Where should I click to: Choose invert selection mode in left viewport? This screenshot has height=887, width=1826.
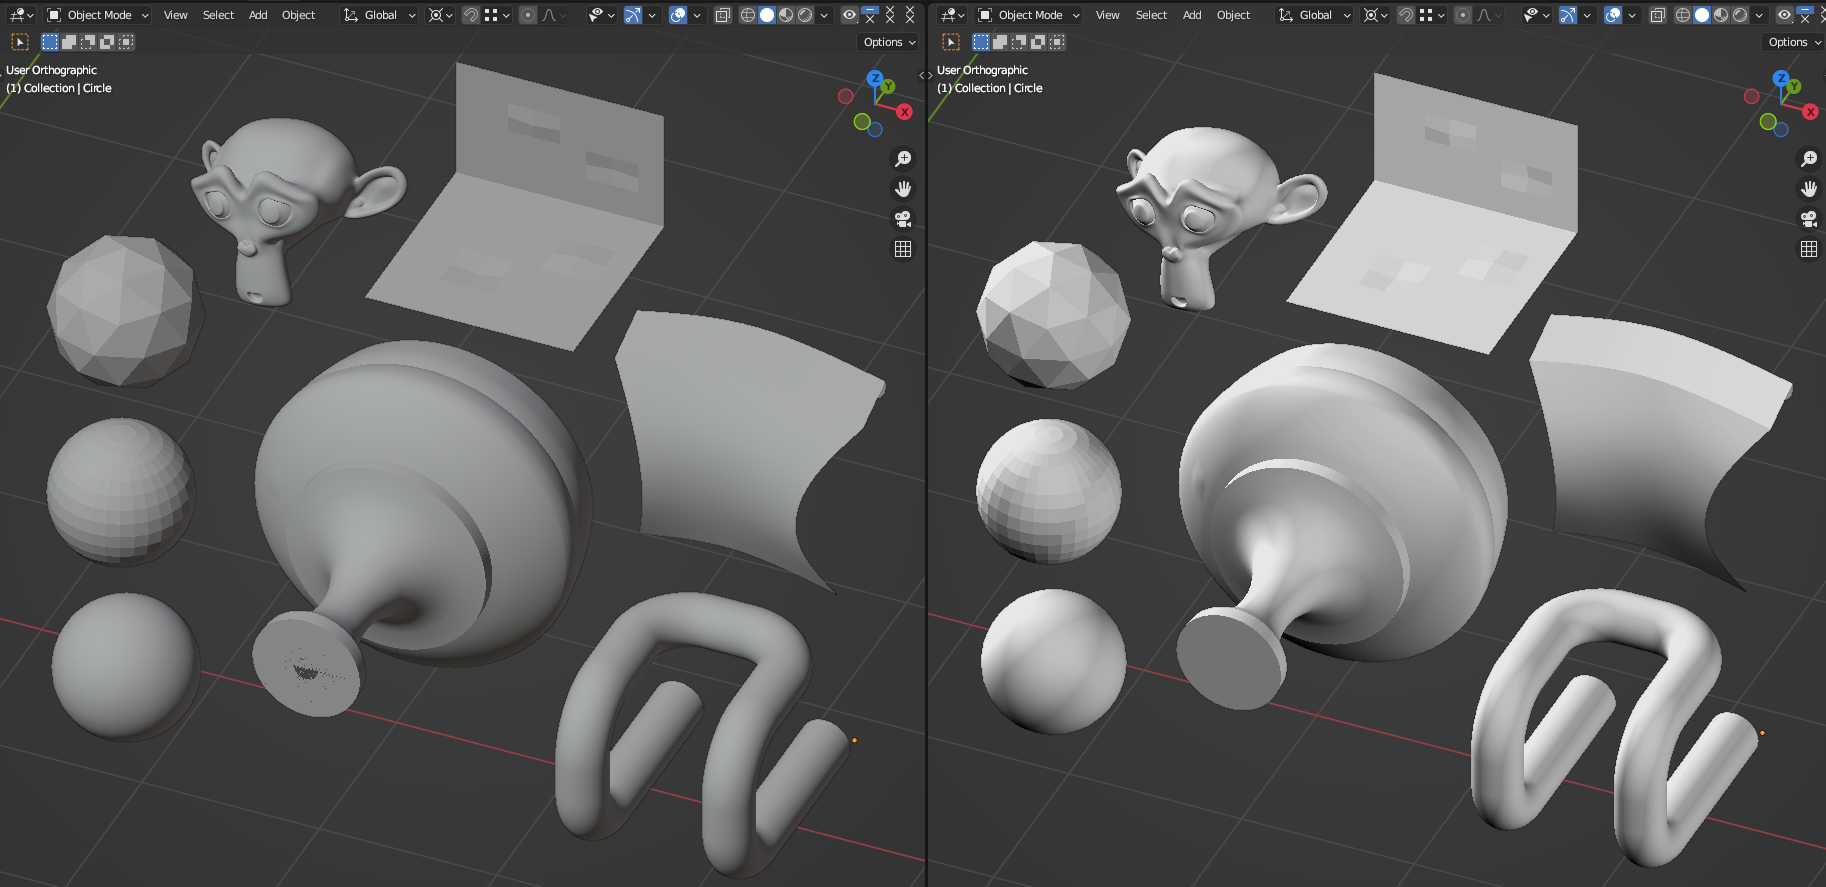tap(107, 42)
